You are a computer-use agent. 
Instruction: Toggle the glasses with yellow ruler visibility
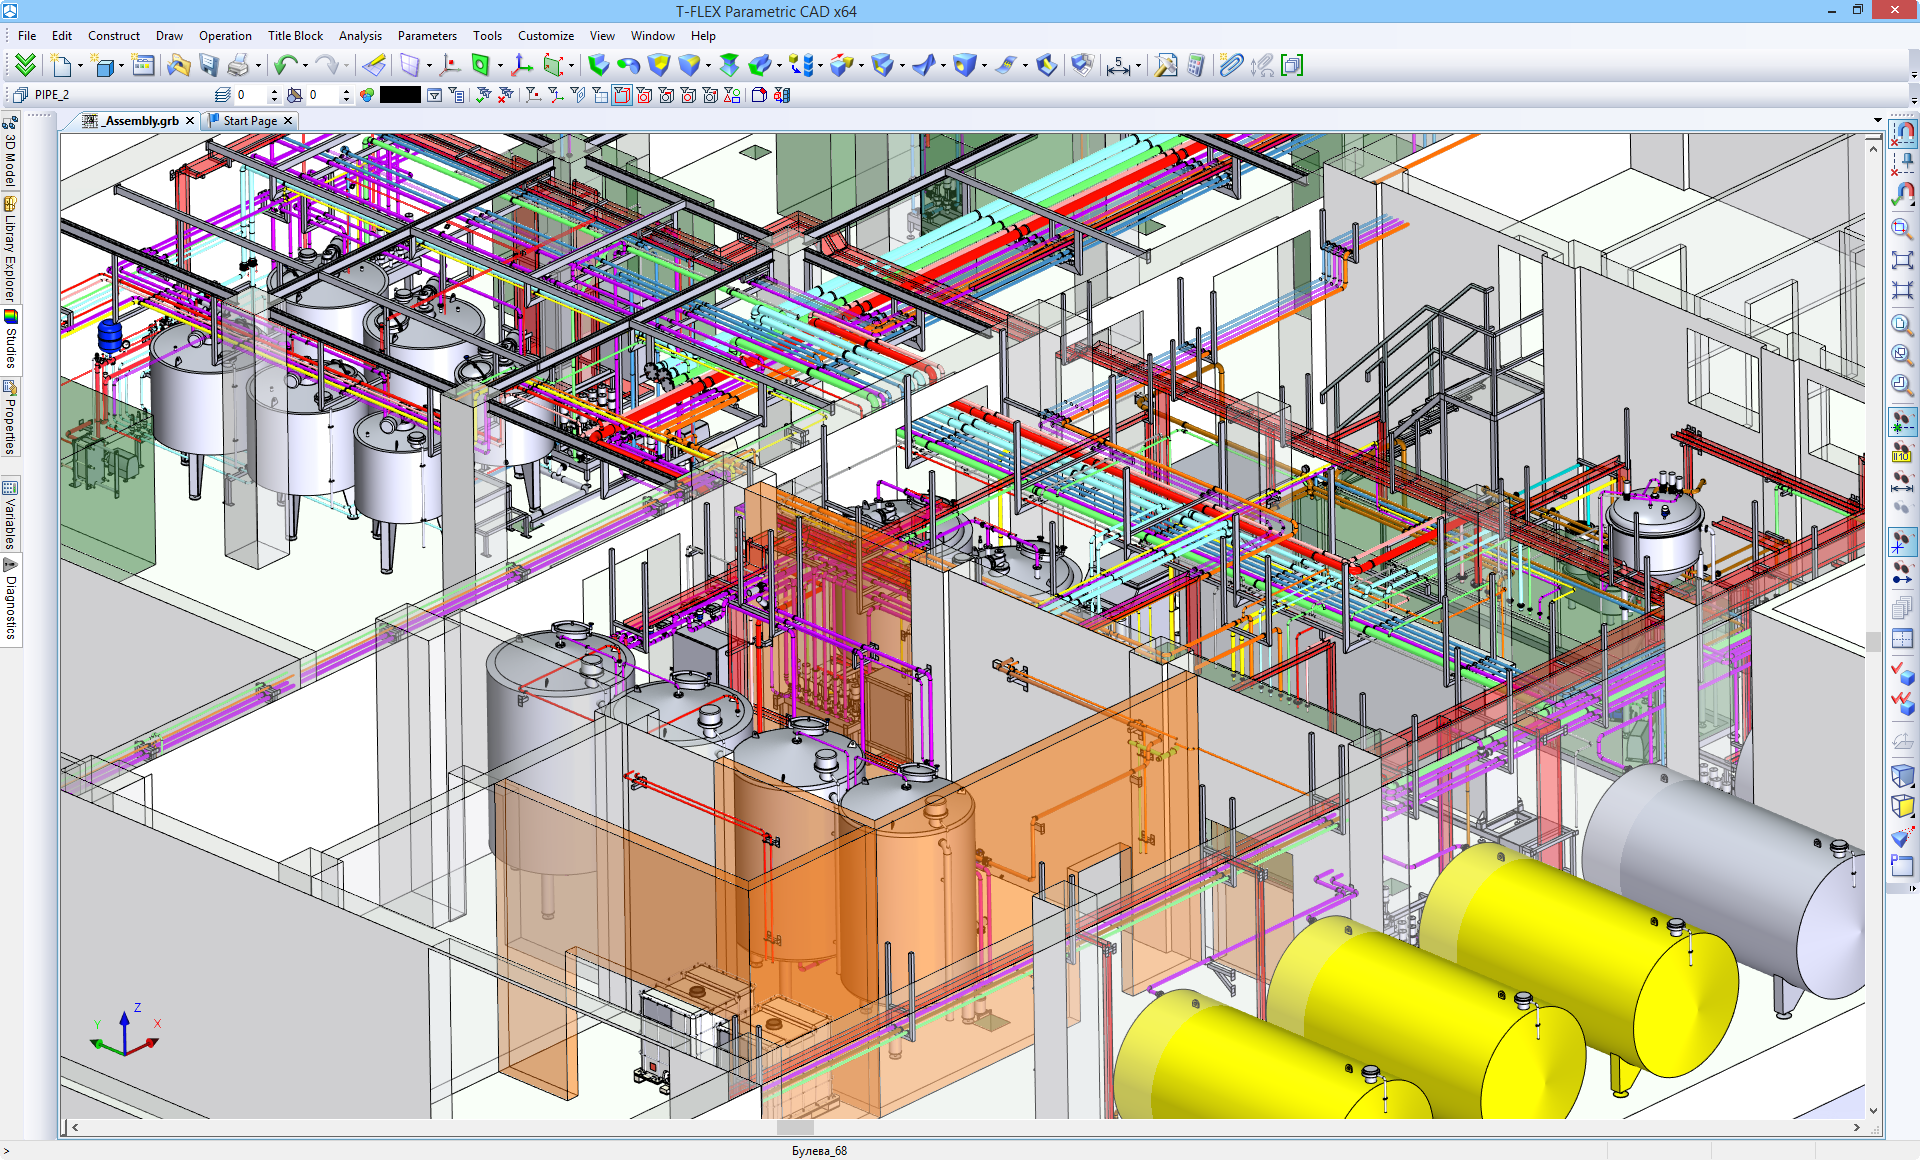(x=1902, y=452)
